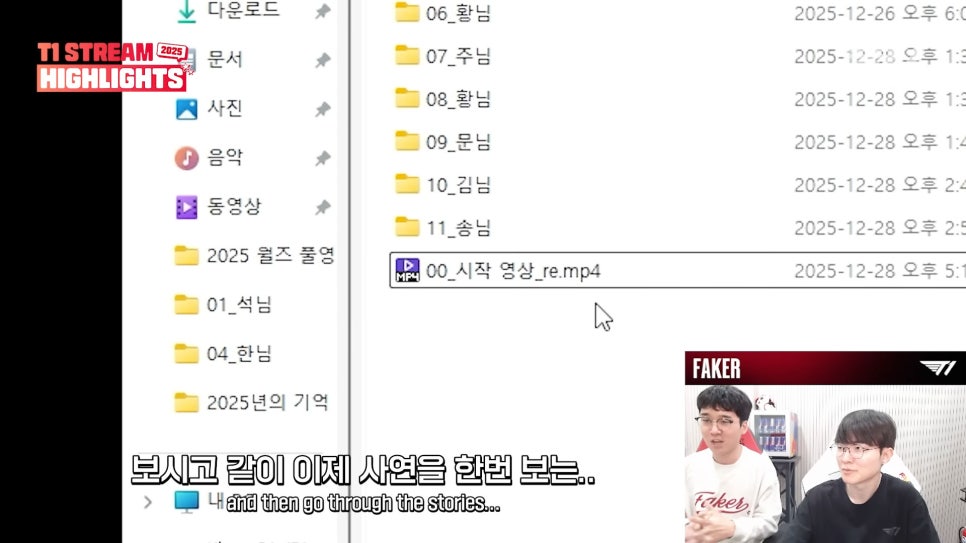Viewport: 966px width, 543px height.
Task: Click the 사진 pictures icon
Action: pyautogui.click(x=186, y=109)
